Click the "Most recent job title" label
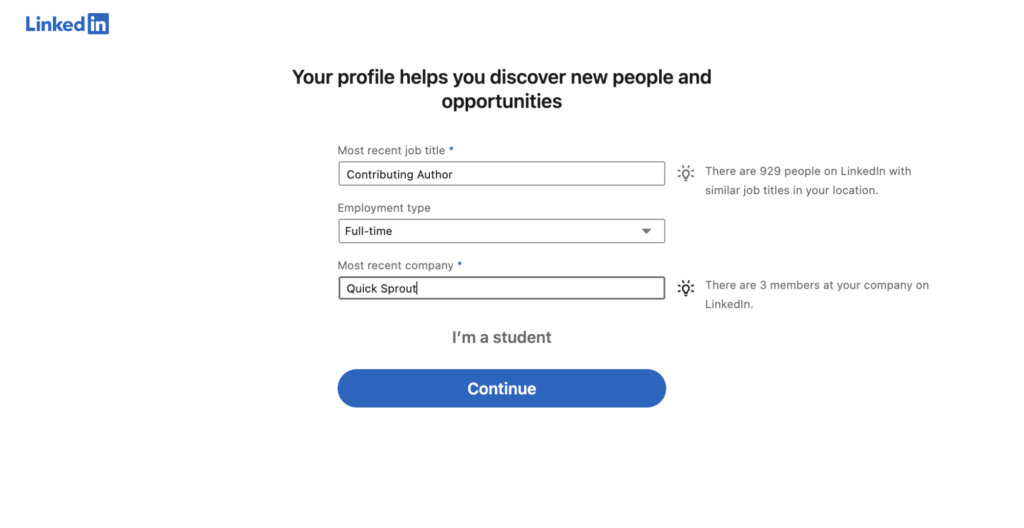The width and height of the screenshot is (1024, 528). (x=391, y=150)
